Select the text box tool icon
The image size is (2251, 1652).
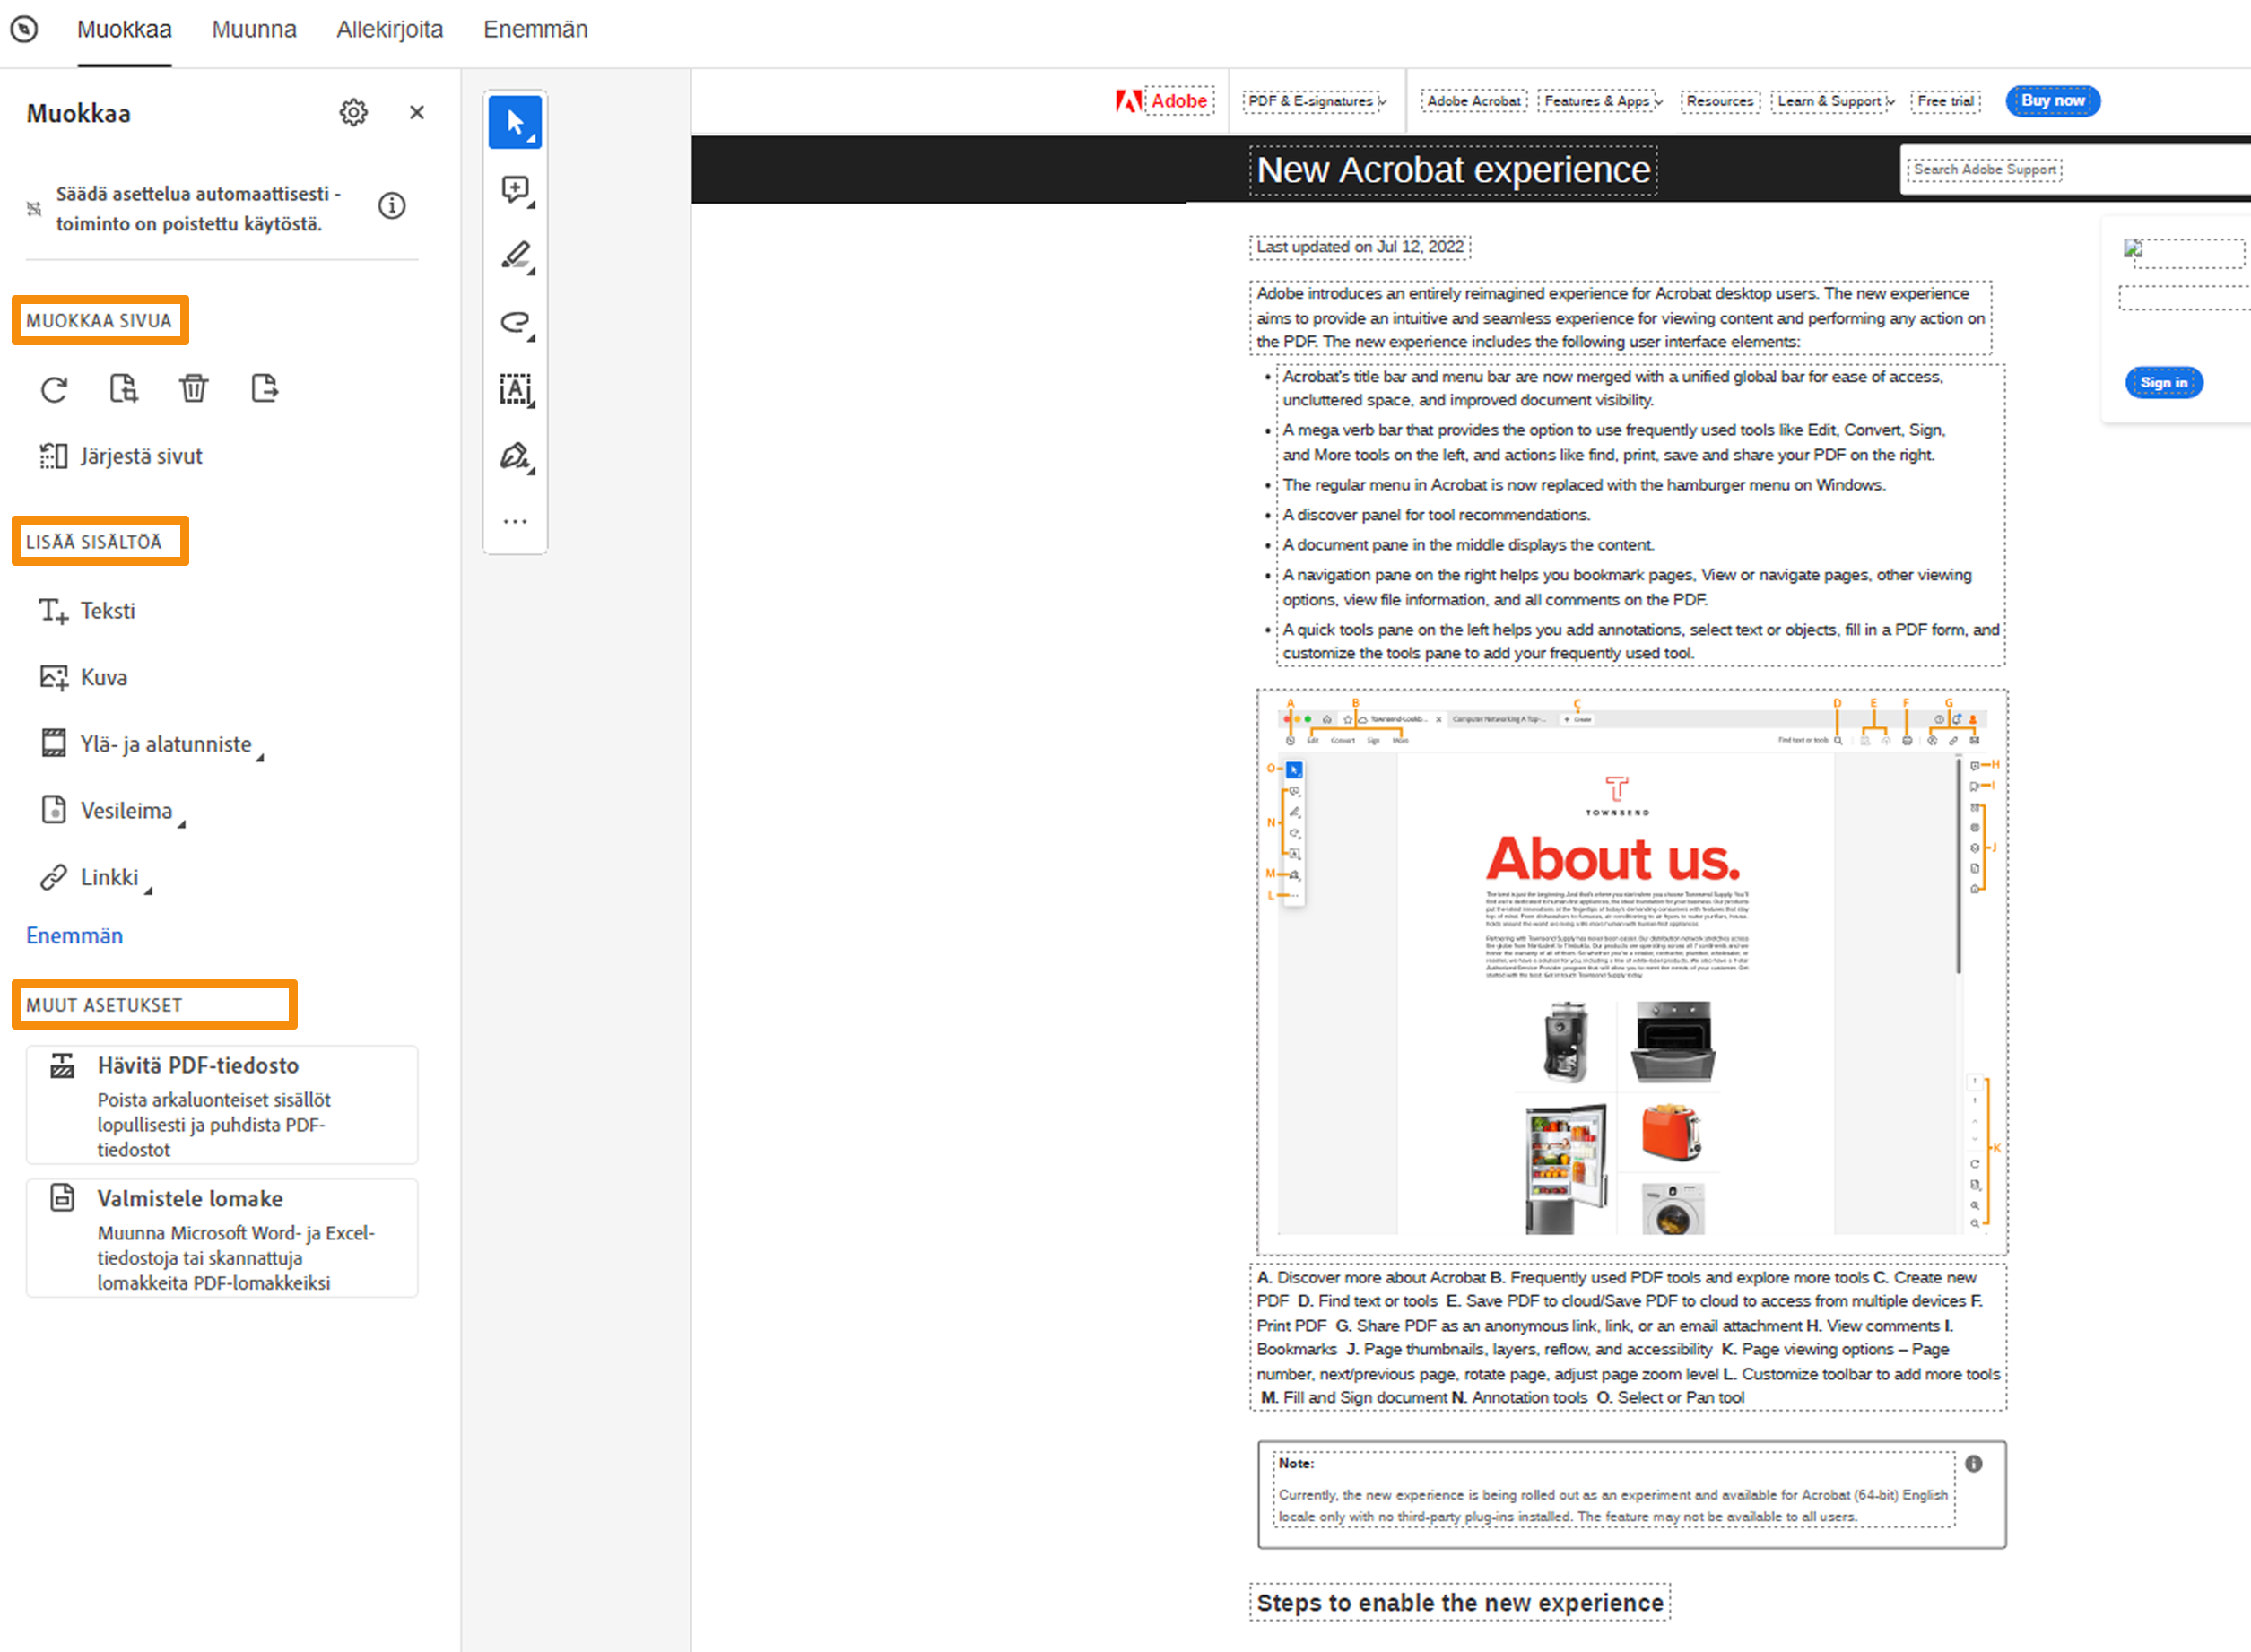click(515, 389)
